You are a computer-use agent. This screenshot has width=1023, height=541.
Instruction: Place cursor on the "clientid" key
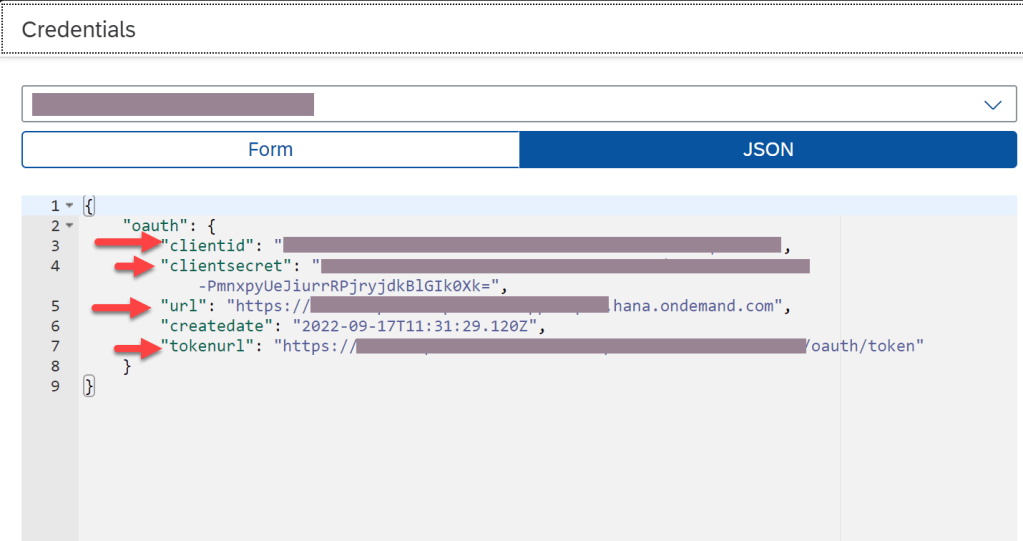[211, 246]
